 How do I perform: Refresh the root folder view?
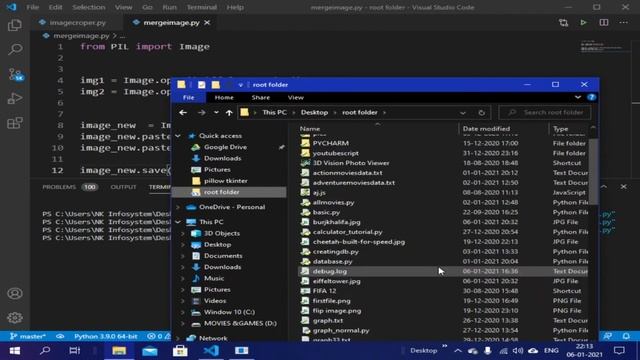[x=482, y=113]
